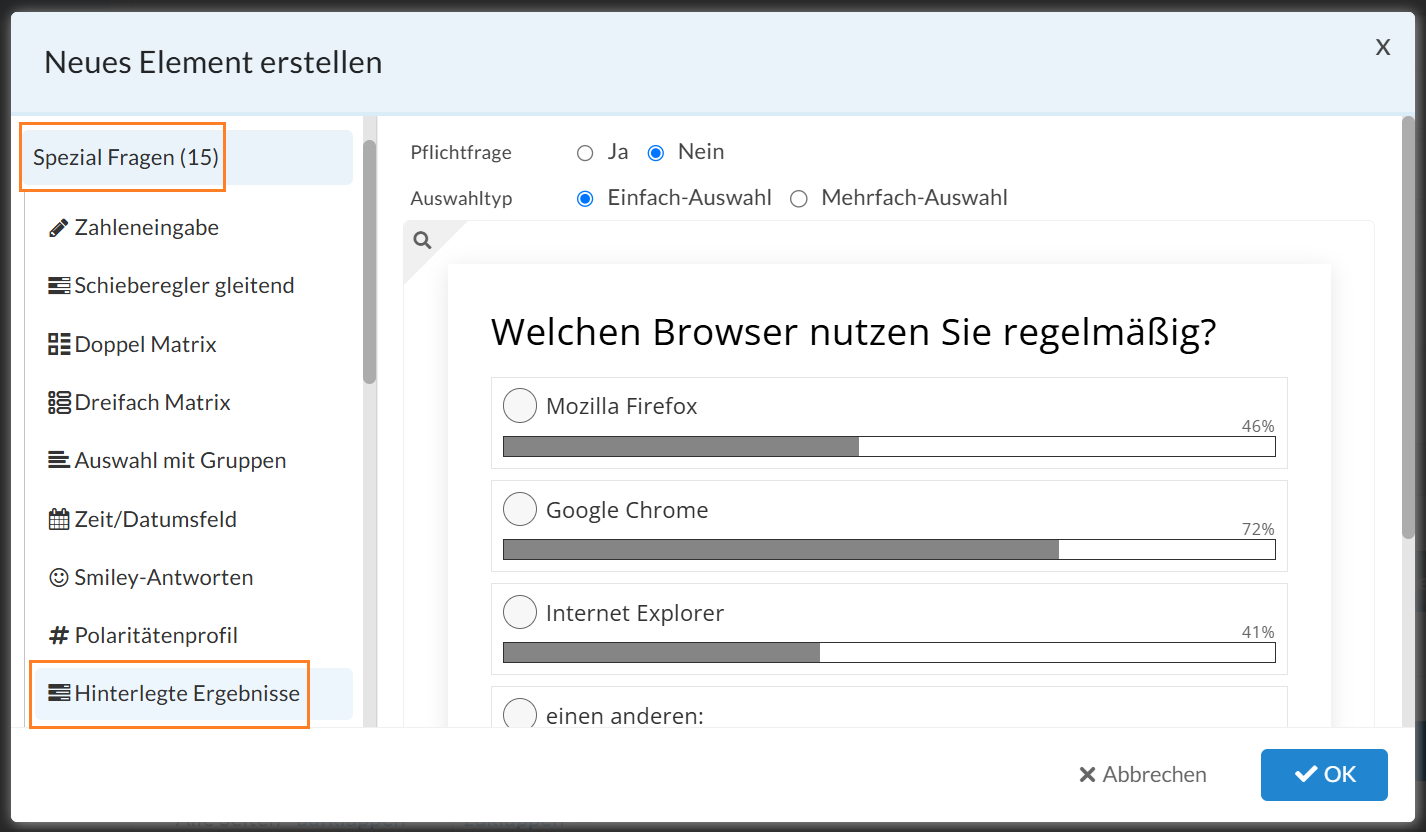Click the Internet Explorer 41% result bar
Image resolution: width=1426 pixels, height=832 pixels.
click(x=889, y=652)
